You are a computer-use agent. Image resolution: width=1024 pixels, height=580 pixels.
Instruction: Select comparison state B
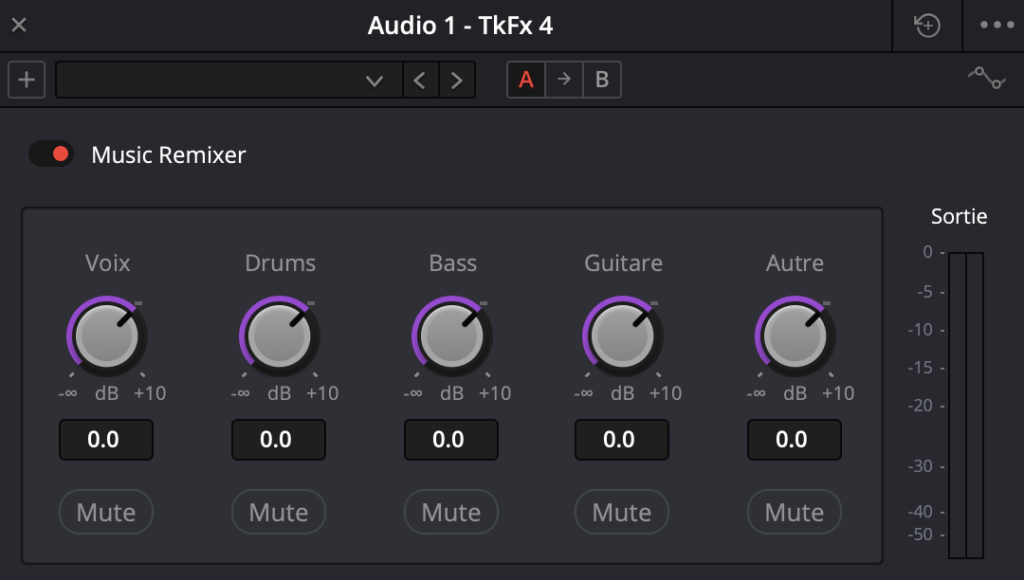tap(601, 80)
